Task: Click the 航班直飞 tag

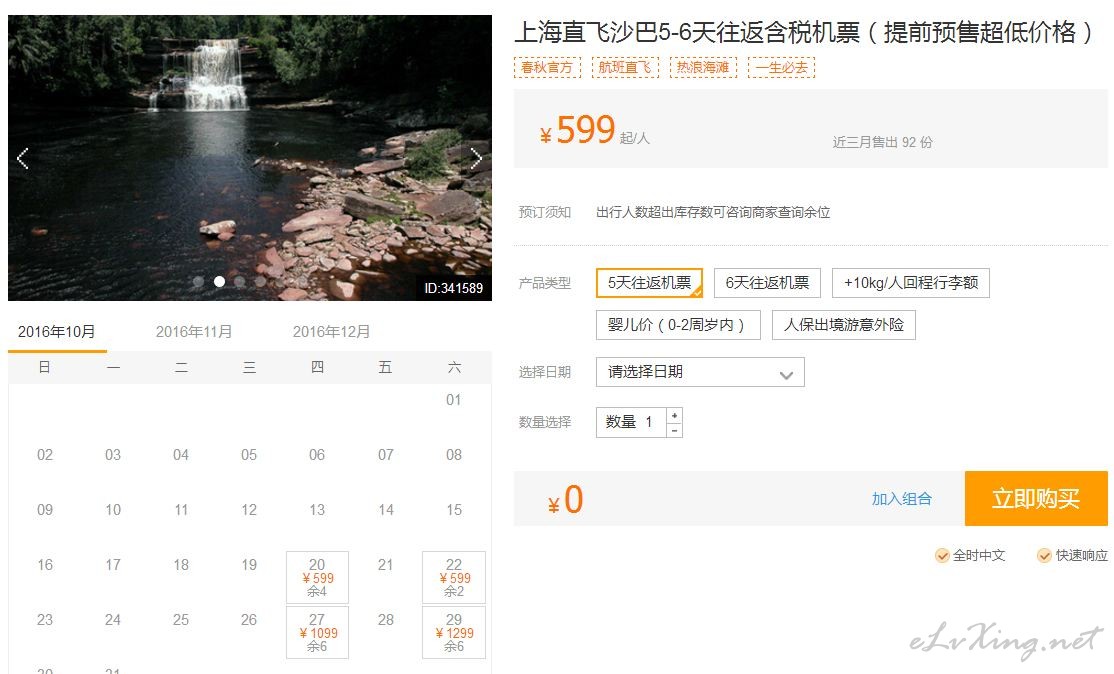Action: click(625, 67)
